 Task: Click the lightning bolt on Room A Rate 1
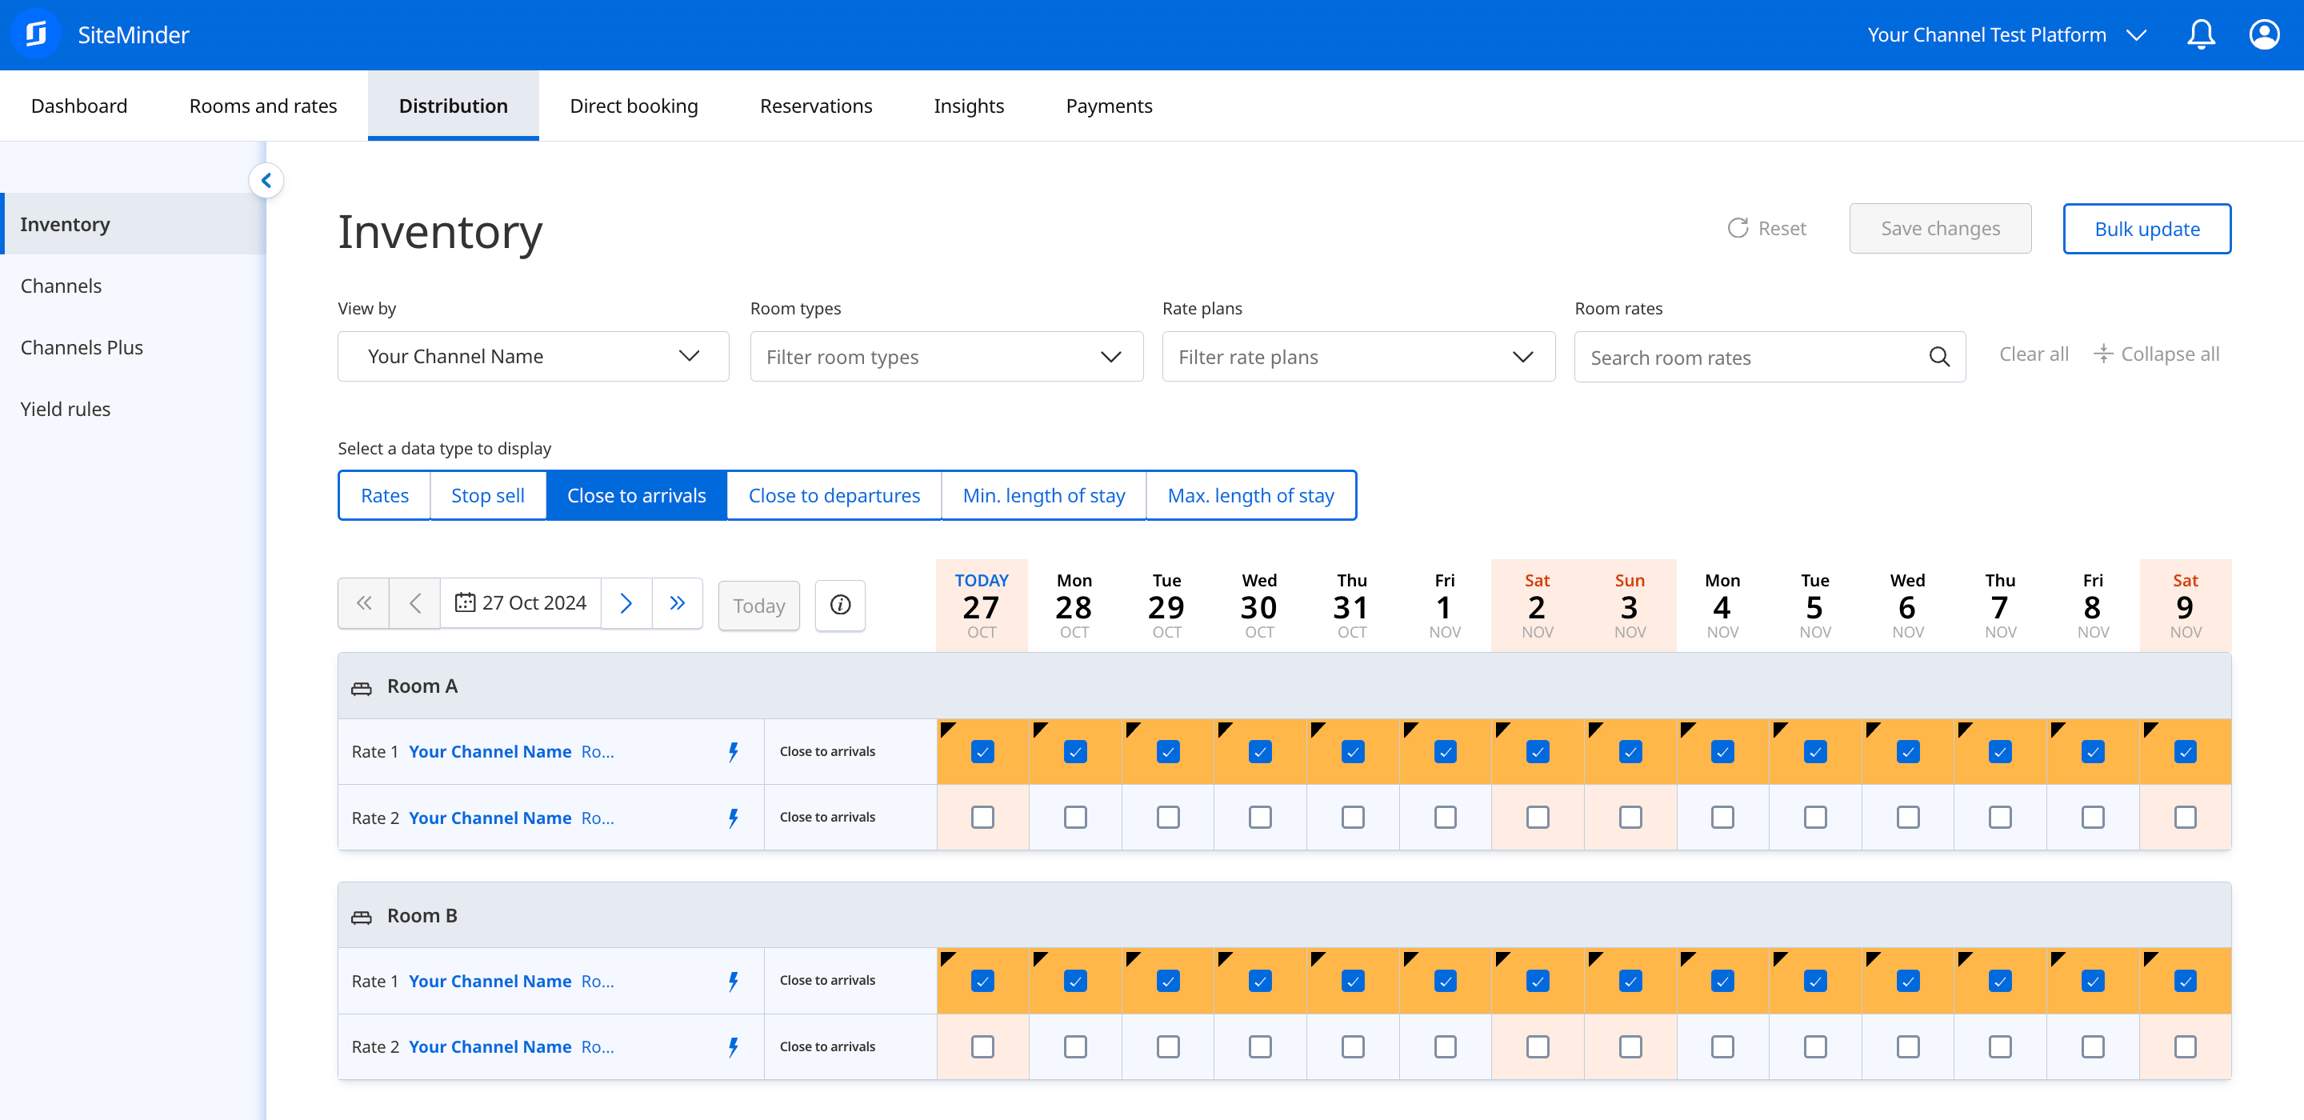pos(733,751)
